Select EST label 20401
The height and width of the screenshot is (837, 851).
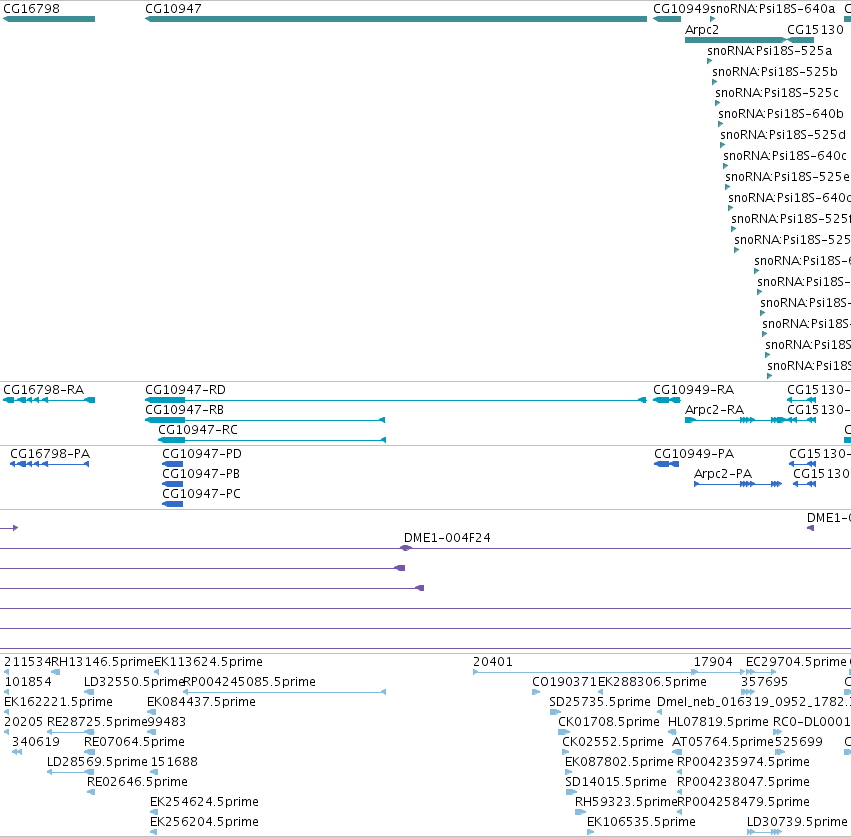coord(493,662)
